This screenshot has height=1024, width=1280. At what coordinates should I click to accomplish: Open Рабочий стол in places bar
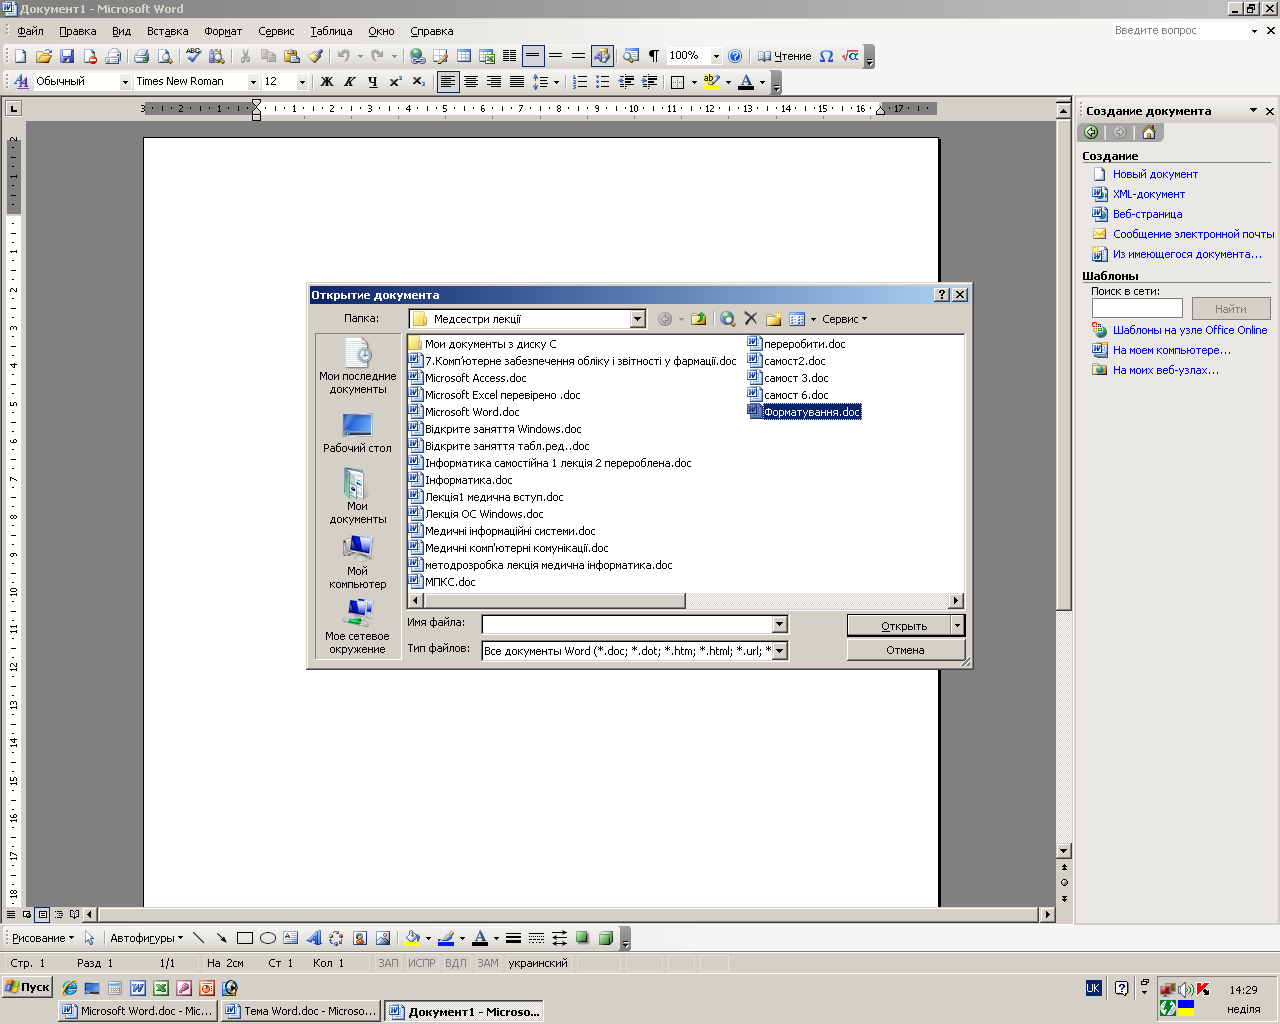point(358,433)
